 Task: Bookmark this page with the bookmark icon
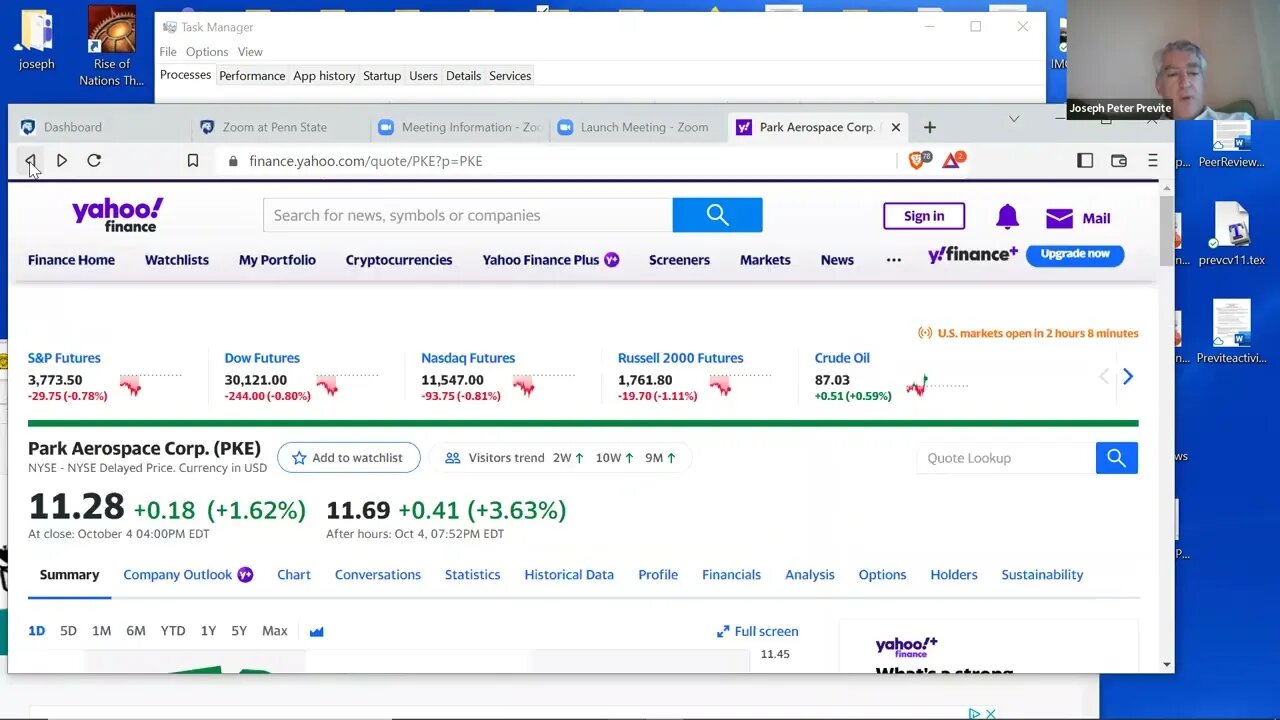(x=193, y=160)
